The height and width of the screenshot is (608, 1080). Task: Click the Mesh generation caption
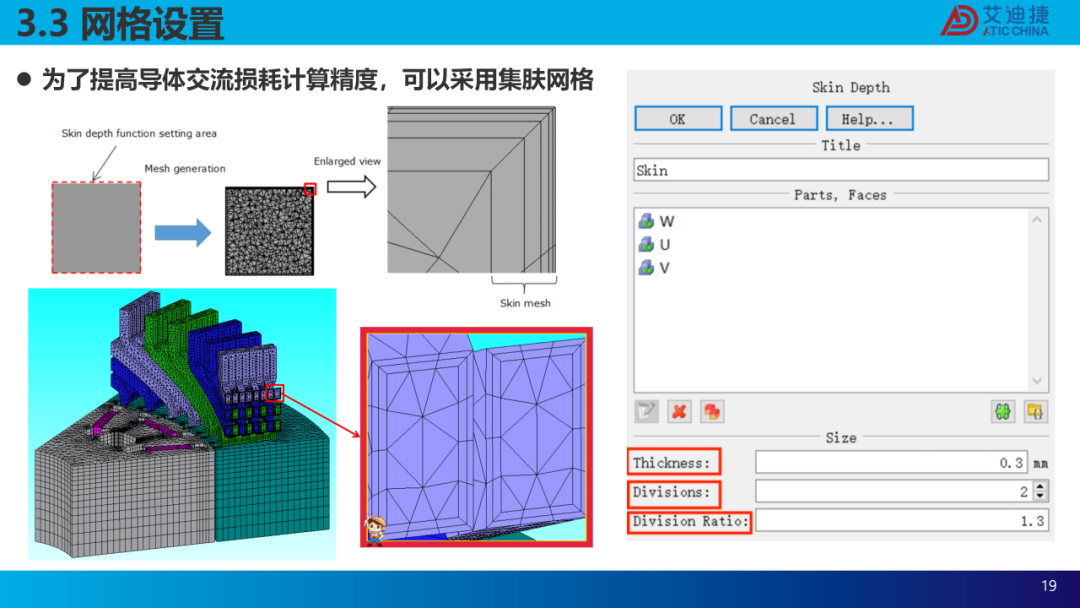[x=185, y=168]
